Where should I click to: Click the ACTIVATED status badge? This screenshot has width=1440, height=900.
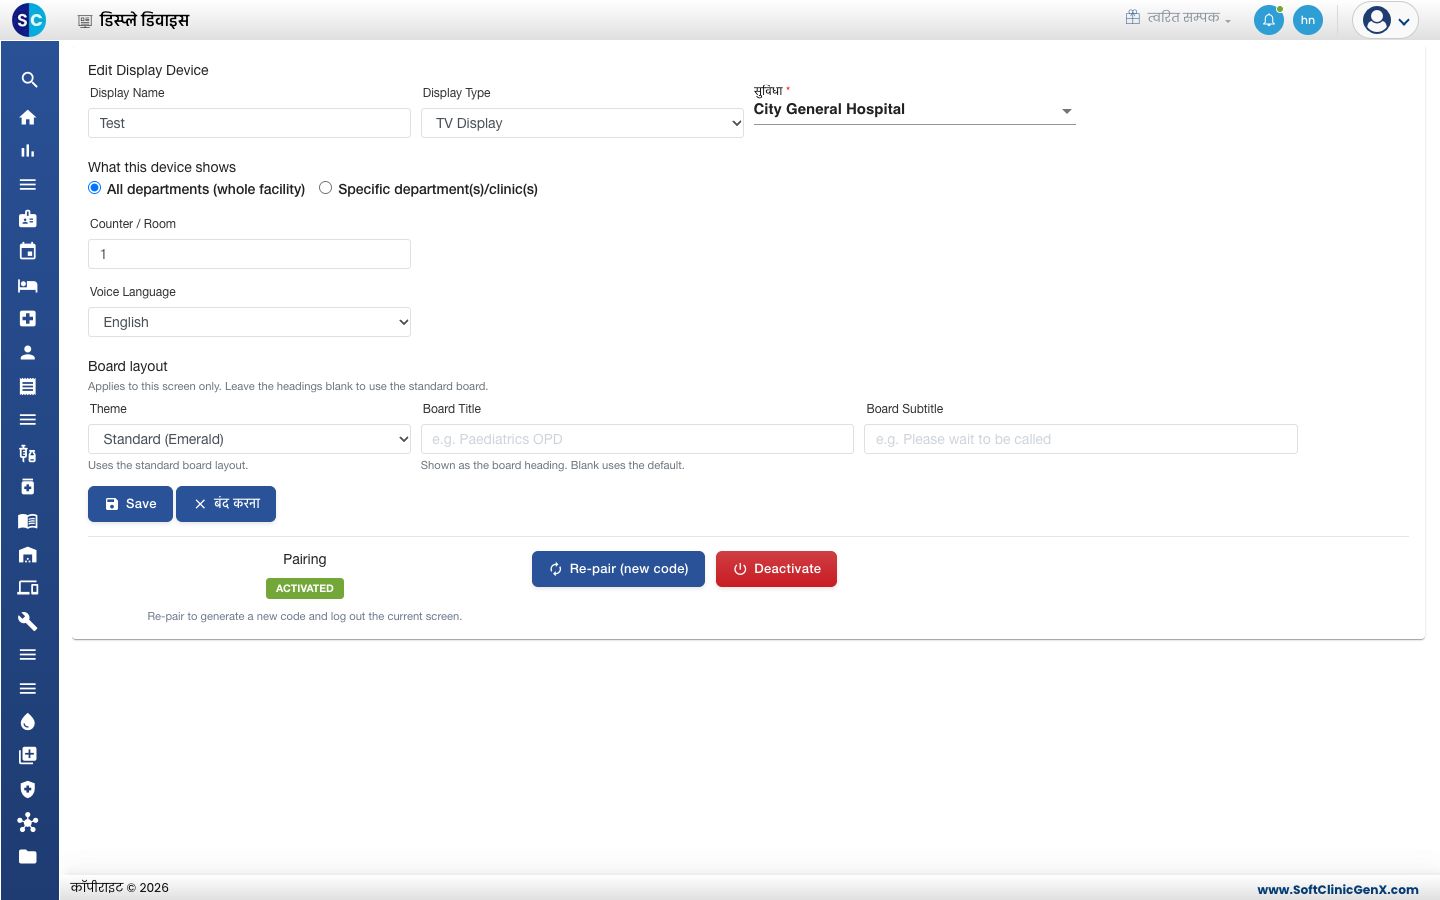(x=305, y=589)
